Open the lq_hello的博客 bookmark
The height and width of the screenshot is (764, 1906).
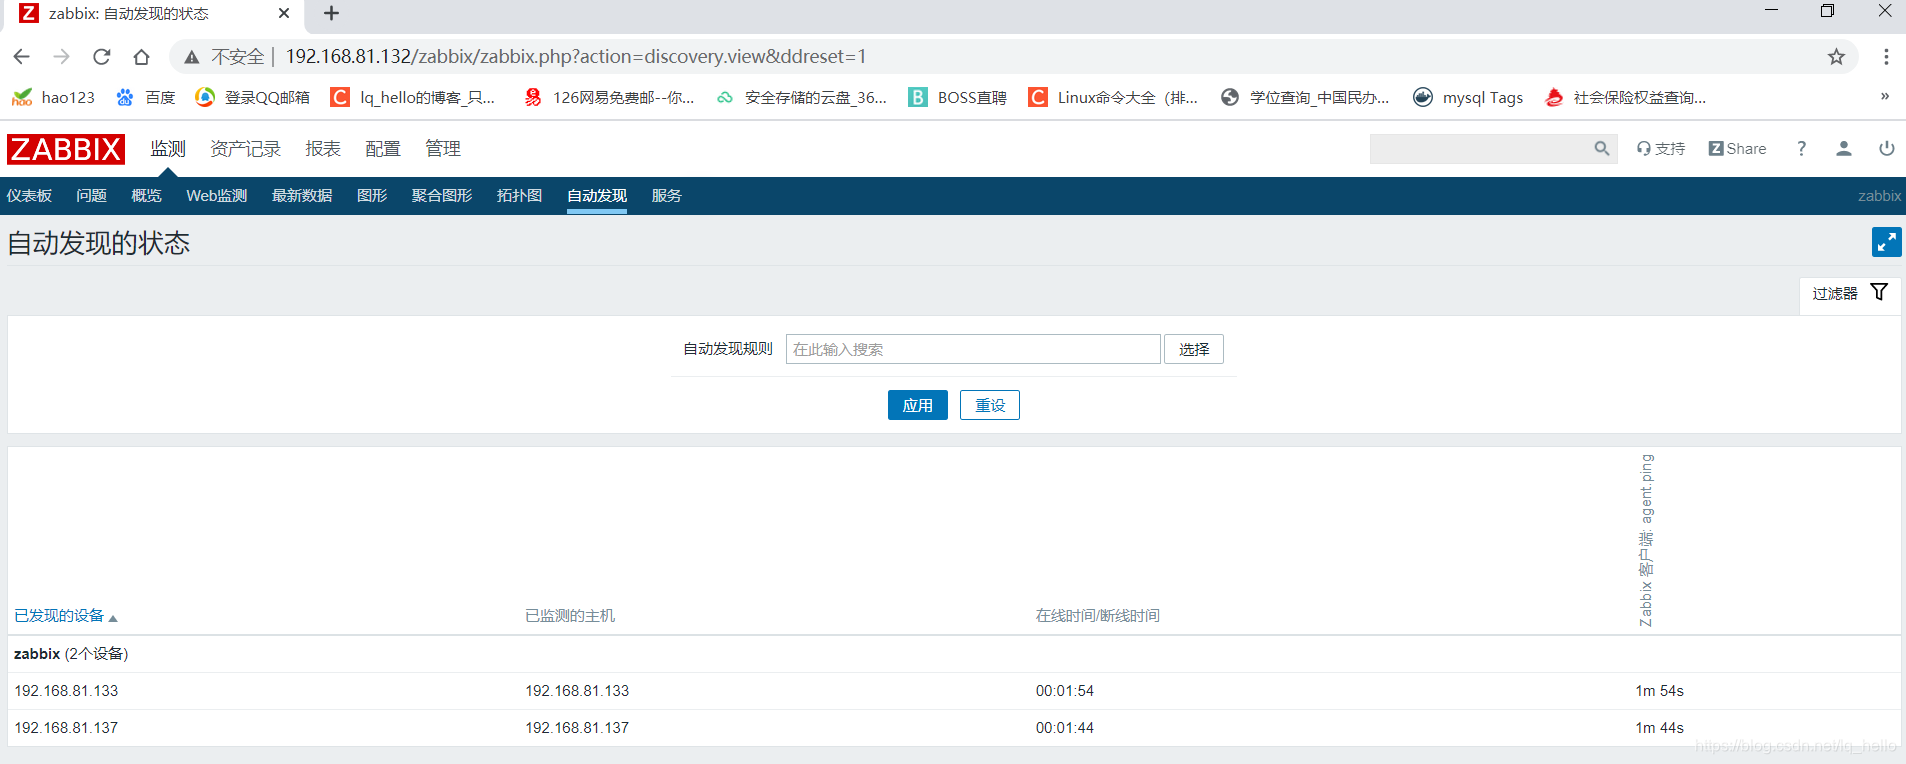point(413,97)
